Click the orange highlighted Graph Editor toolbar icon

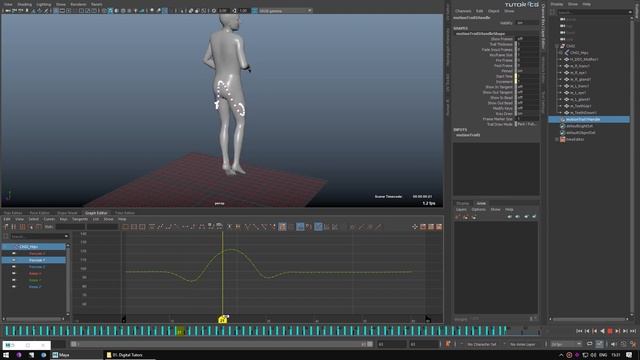click(x=282, y=227)
